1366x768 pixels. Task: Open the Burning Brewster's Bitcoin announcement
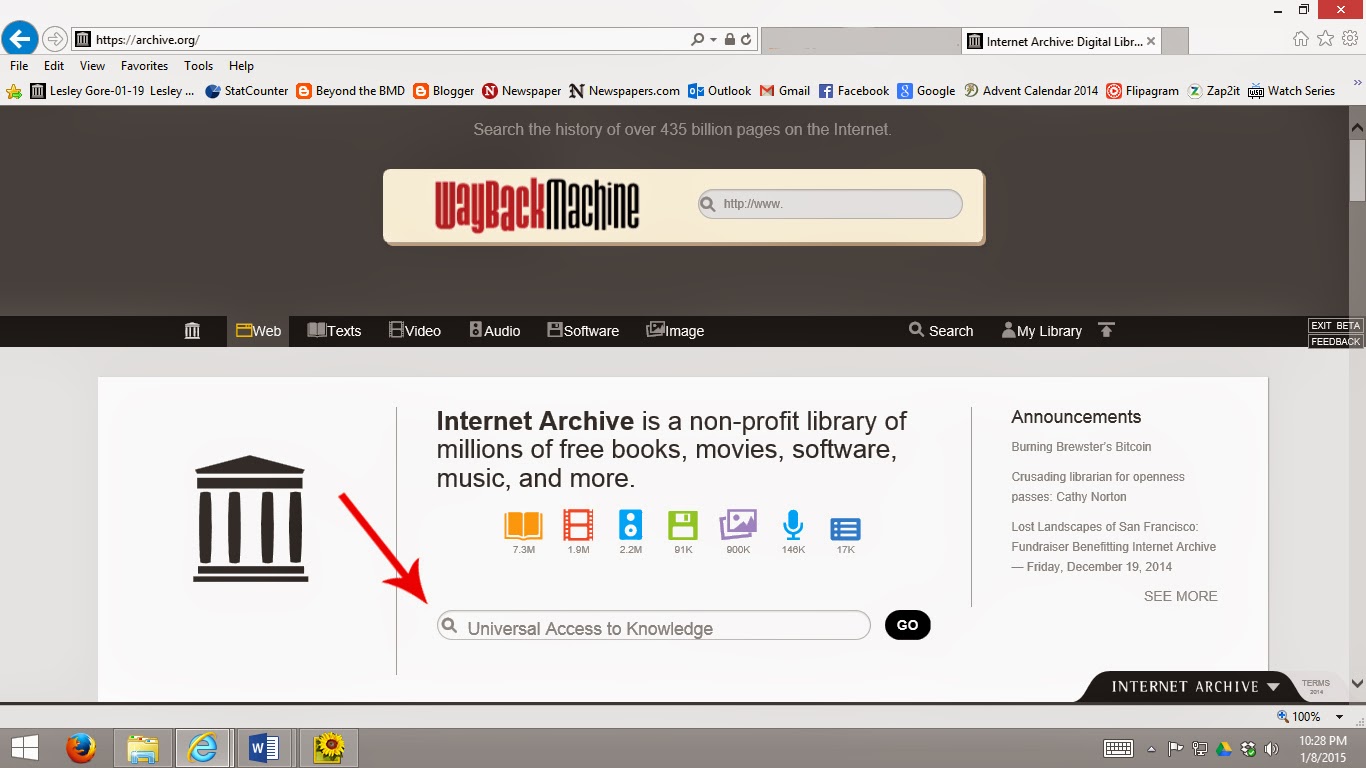[1081, 447]
